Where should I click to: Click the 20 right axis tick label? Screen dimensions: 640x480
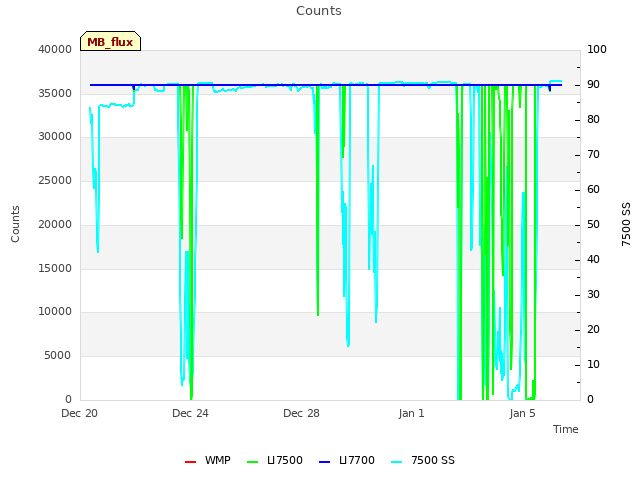coord(593,329)
